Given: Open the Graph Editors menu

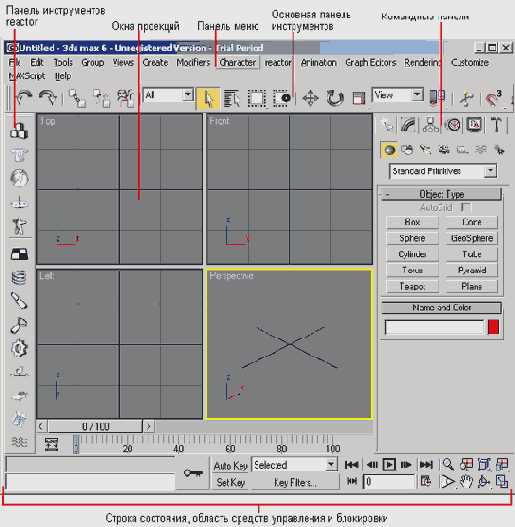Looking at the screenshot, I should point(370,63).
